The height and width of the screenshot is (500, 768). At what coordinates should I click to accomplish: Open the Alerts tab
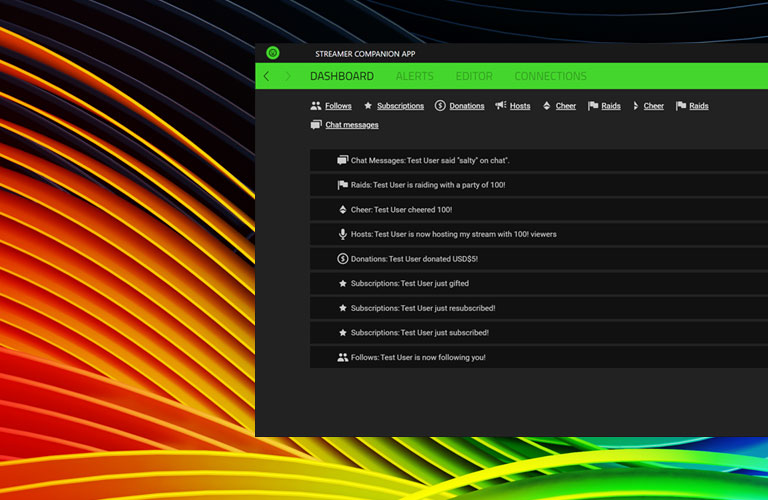click(414, 76)
